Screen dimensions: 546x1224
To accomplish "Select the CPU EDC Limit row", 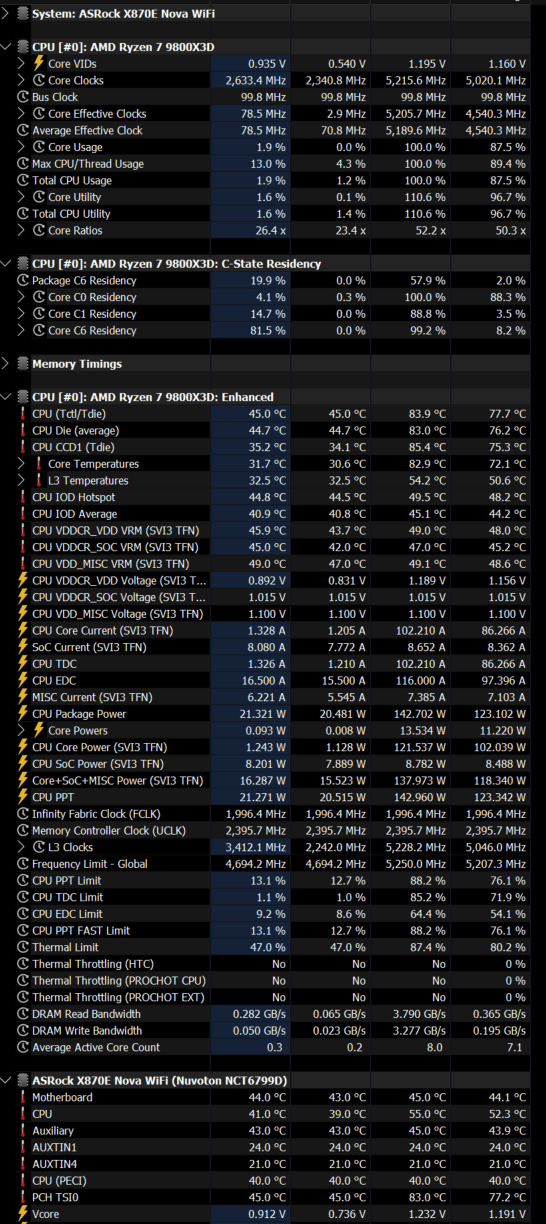I will pos(273,913).
